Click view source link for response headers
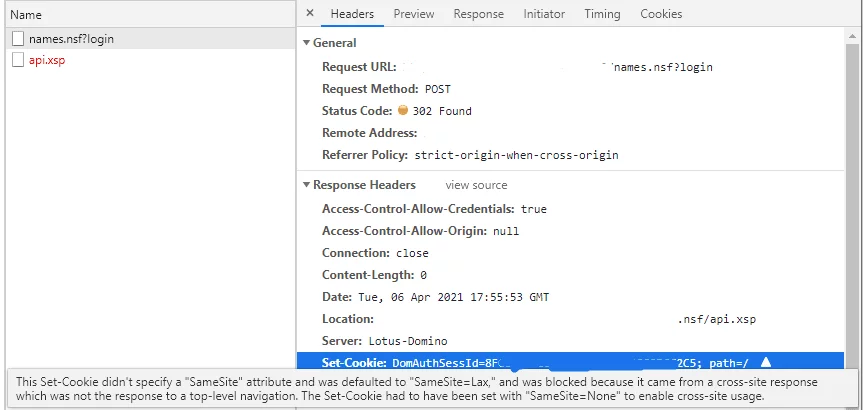 click(476, 185)
